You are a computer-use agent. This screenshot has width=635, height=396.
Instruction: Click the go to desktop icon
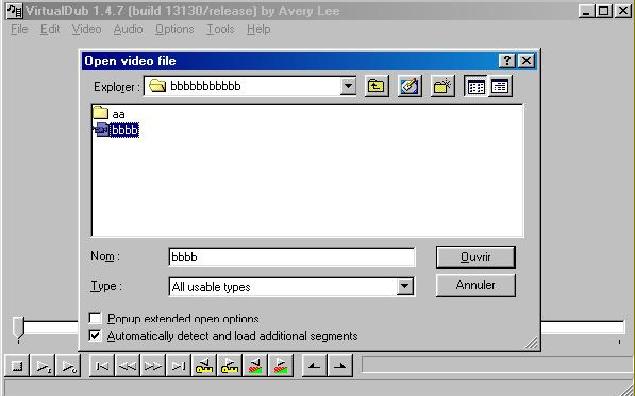coord(409,86)
